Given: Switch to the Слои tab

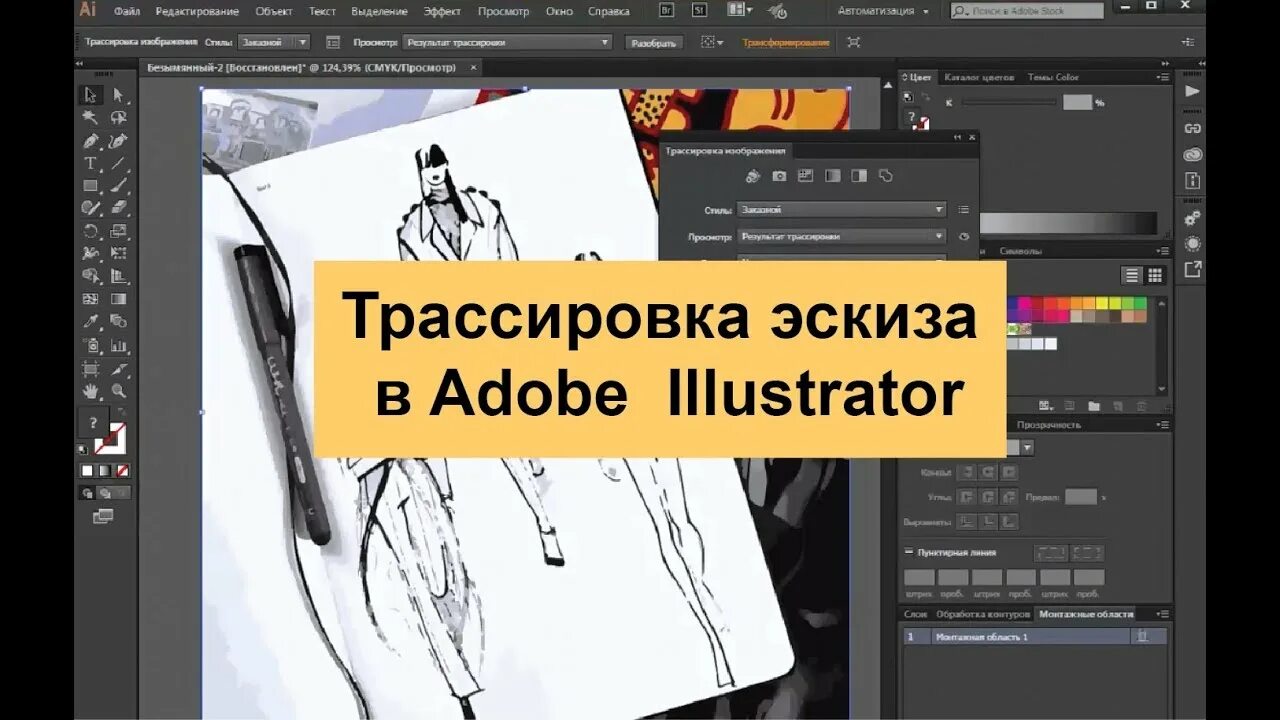Looking at the screenshot, I should (x=915, y=614).
